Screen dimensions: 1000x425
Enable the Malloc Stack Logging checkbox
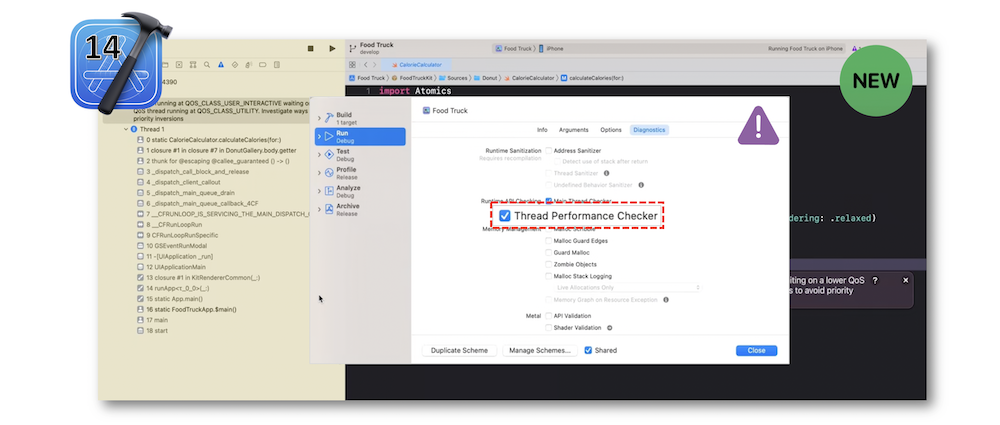pyautogui.click(x=548, y=276)
